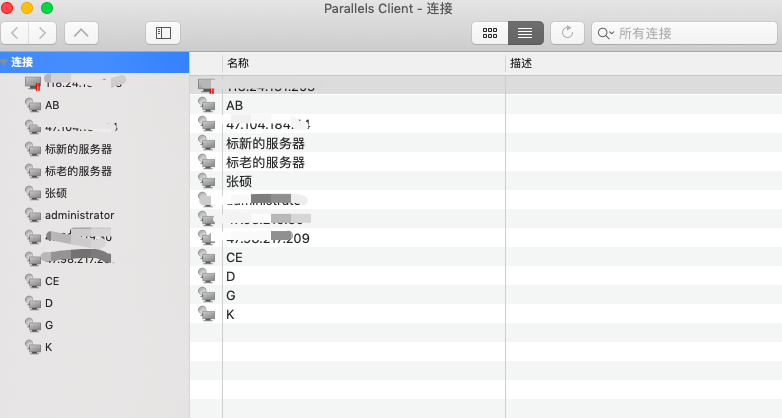This screenshot has height=418, width=782.
Task: Click the sidebar computer icon beside CE
Action: click(33, 281)
